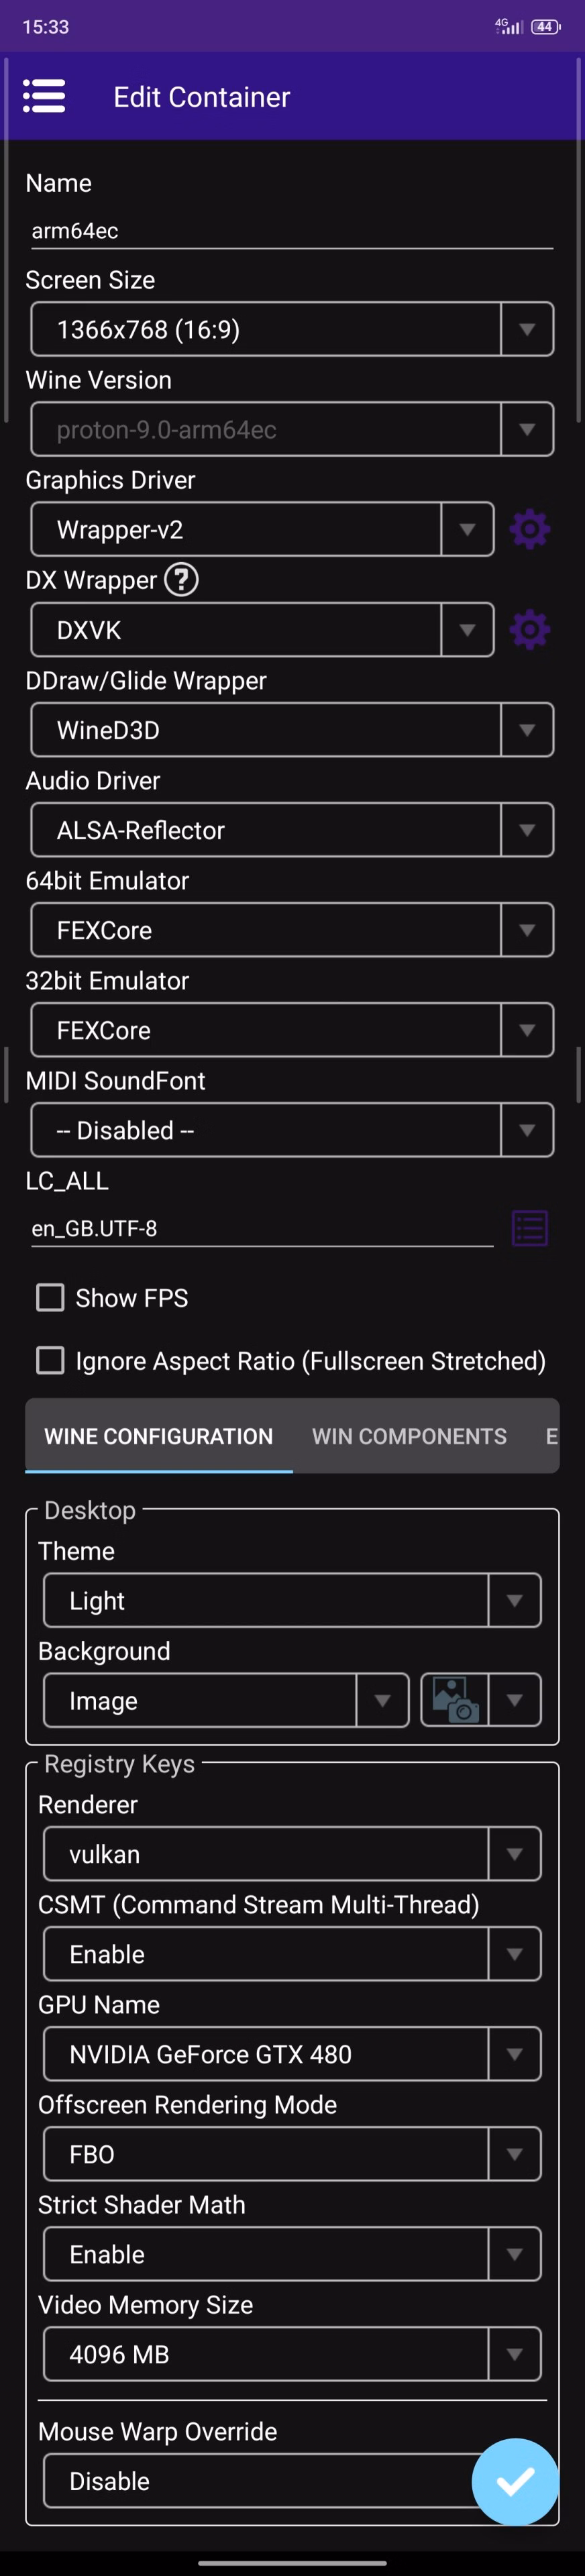
Task: Pick a background image with picture icon
Action: point(456,1700)
